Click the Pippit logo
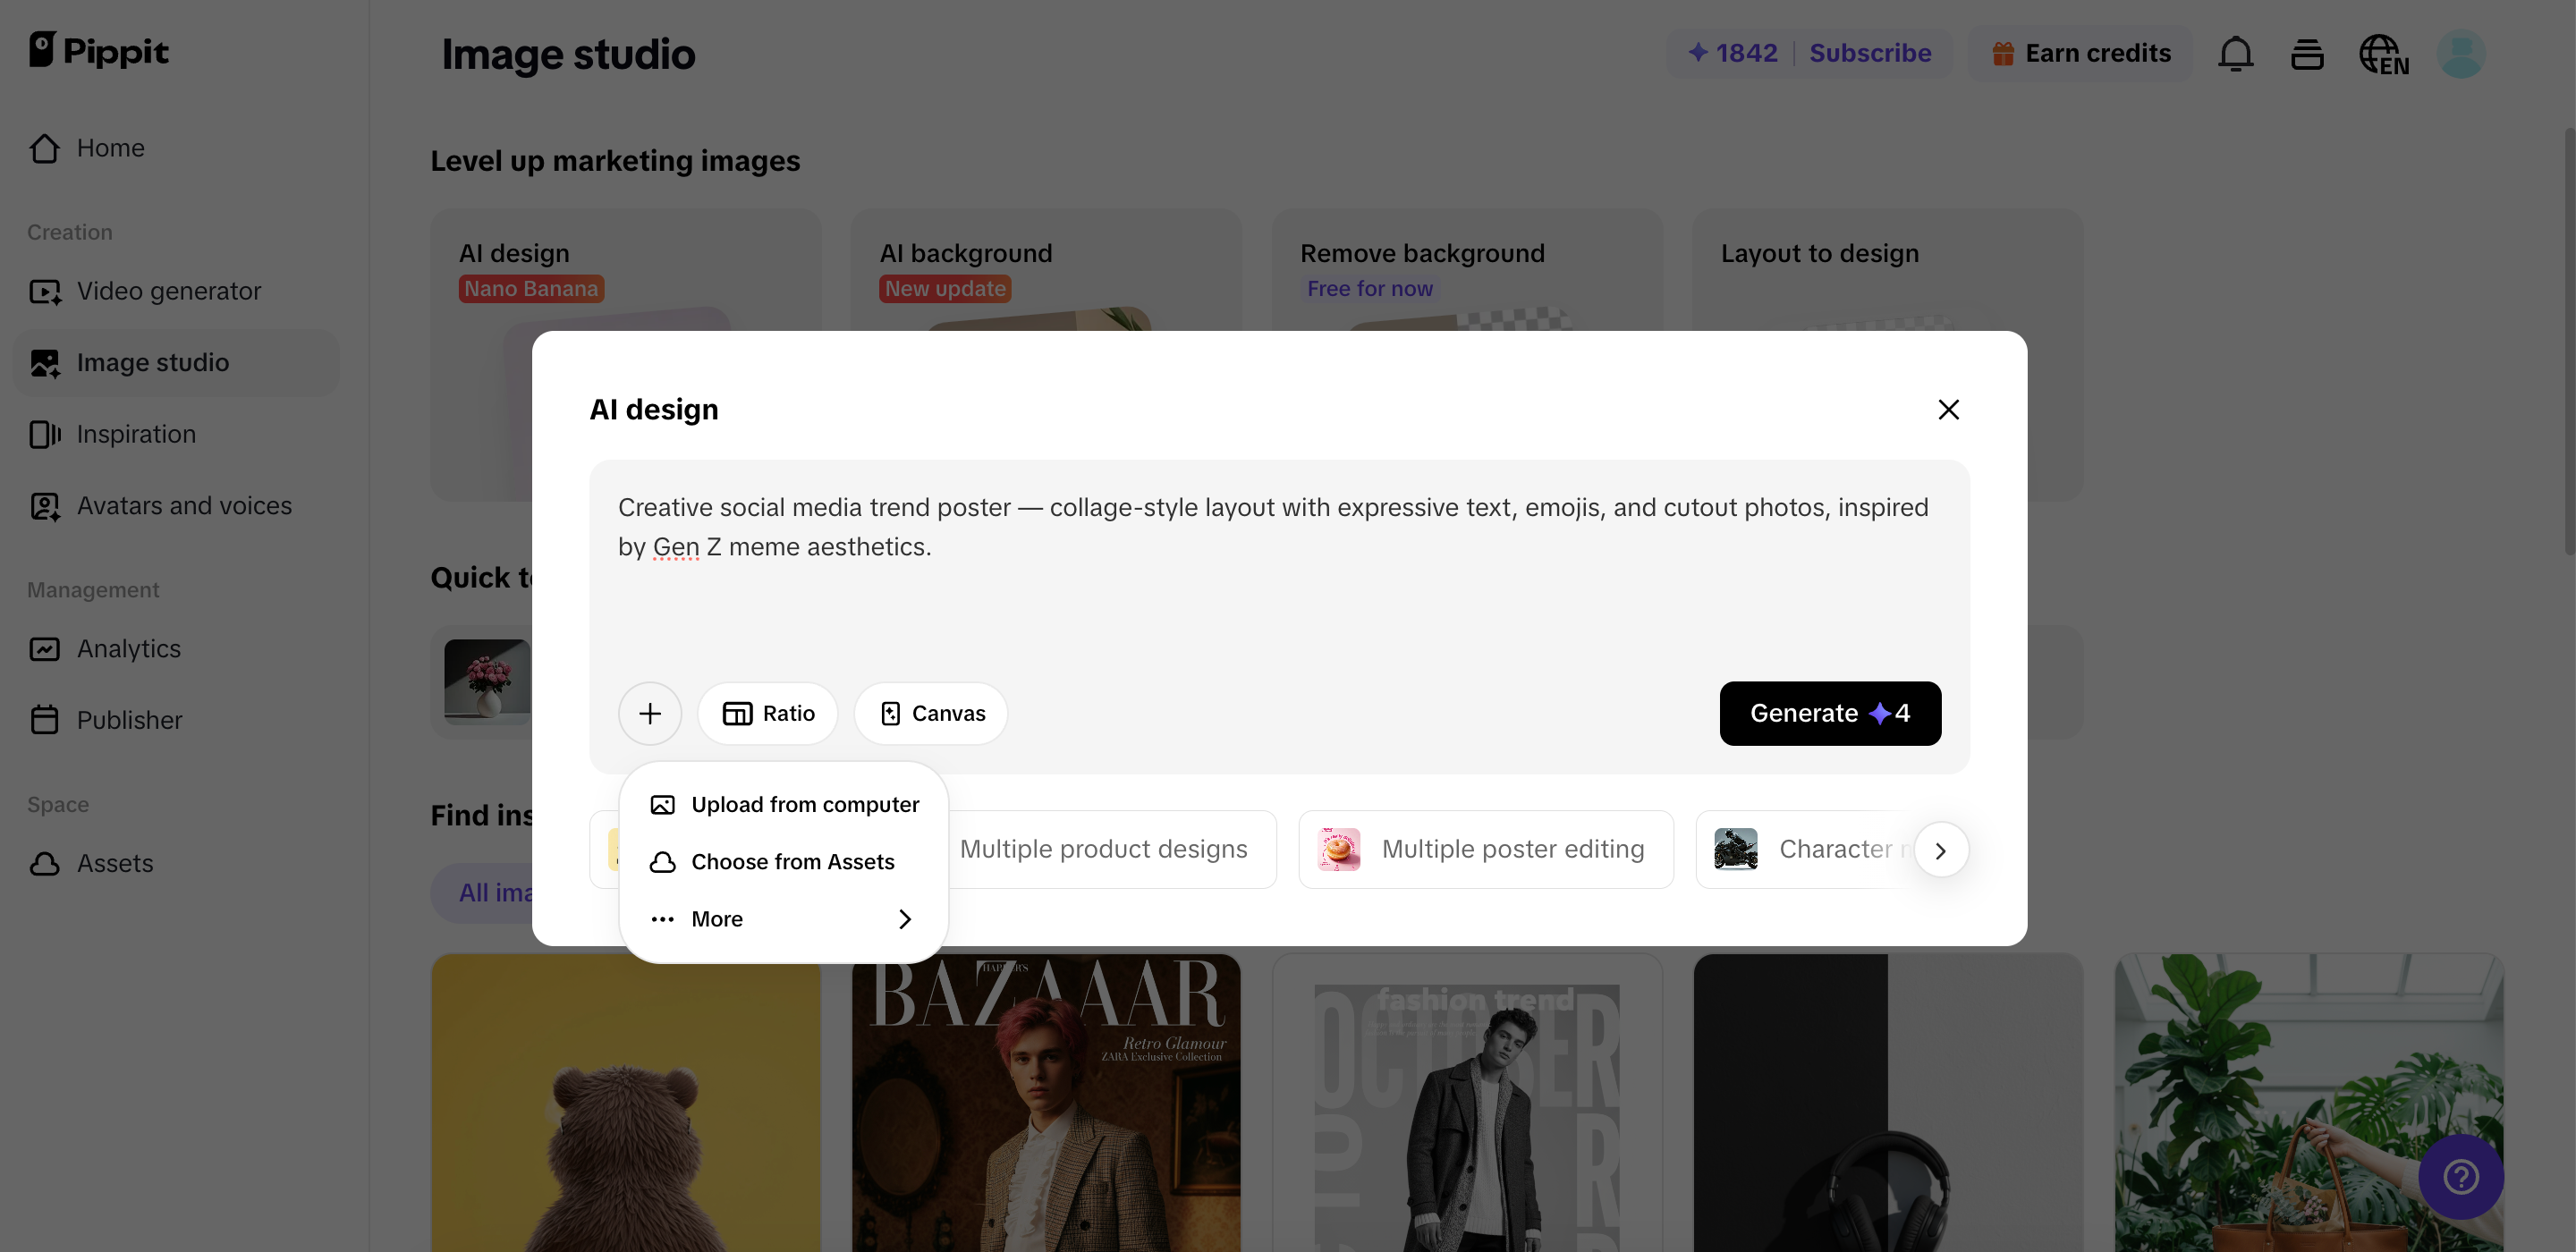Screen dimensions: 2576x1252 coord(99,50)
